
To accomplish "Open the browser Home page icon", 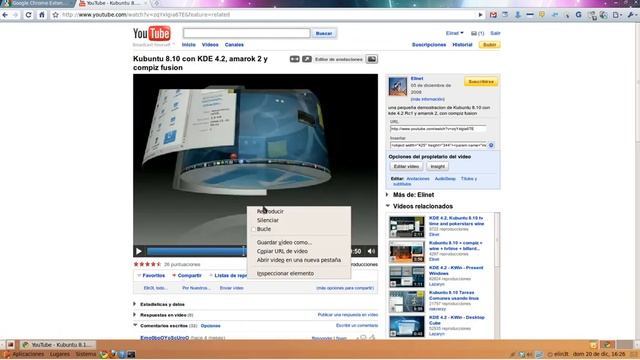I will point(42,15).
